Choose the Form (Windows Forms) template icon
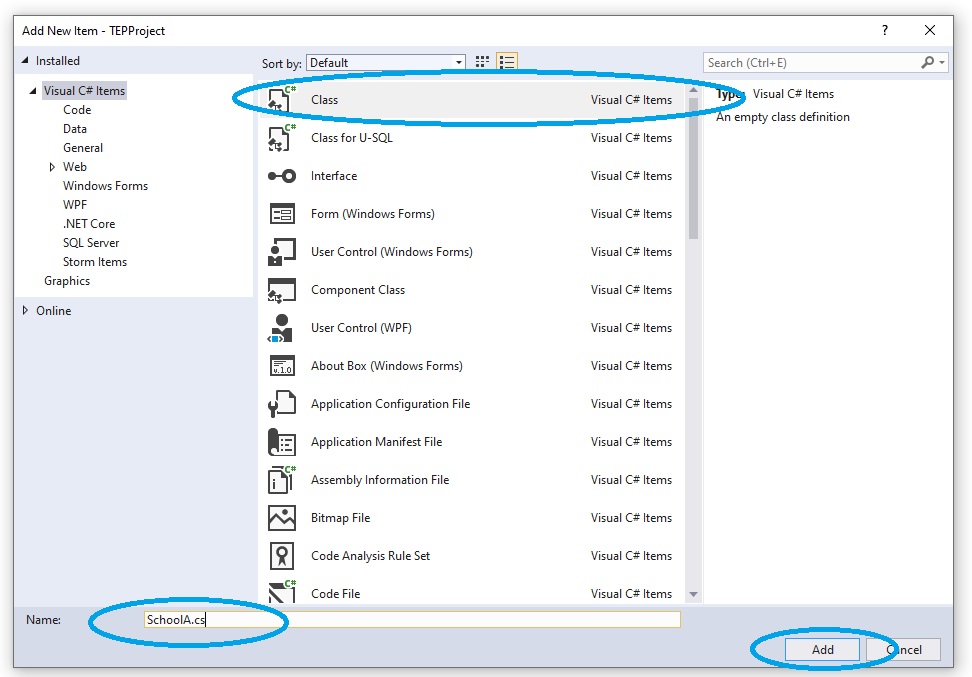The width and height of the screenshot is (972, 677). pos(281,213)
